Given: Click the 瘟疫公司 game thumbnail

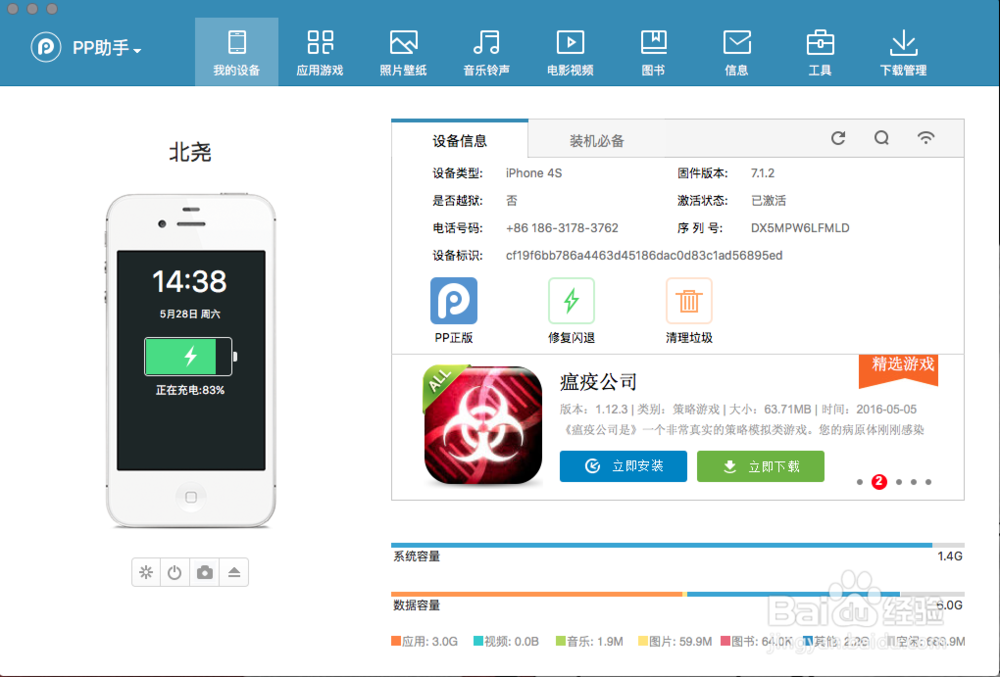Looking at the screenshot, I should point(483,425).
